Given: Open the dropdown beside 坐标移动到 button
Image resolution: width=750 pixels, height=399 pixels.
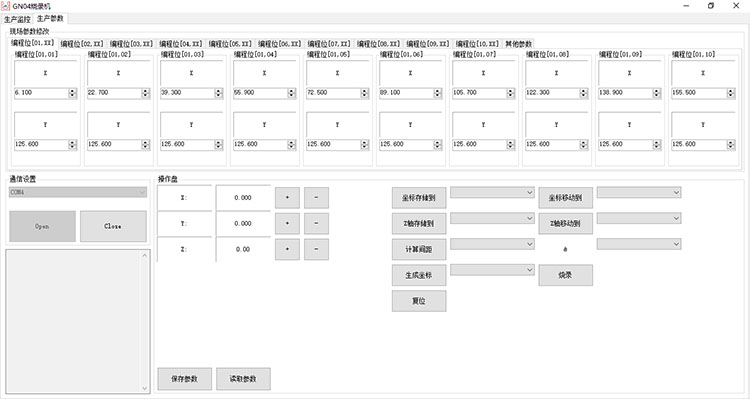Looking at the screenshot, I should pos(639,192).
